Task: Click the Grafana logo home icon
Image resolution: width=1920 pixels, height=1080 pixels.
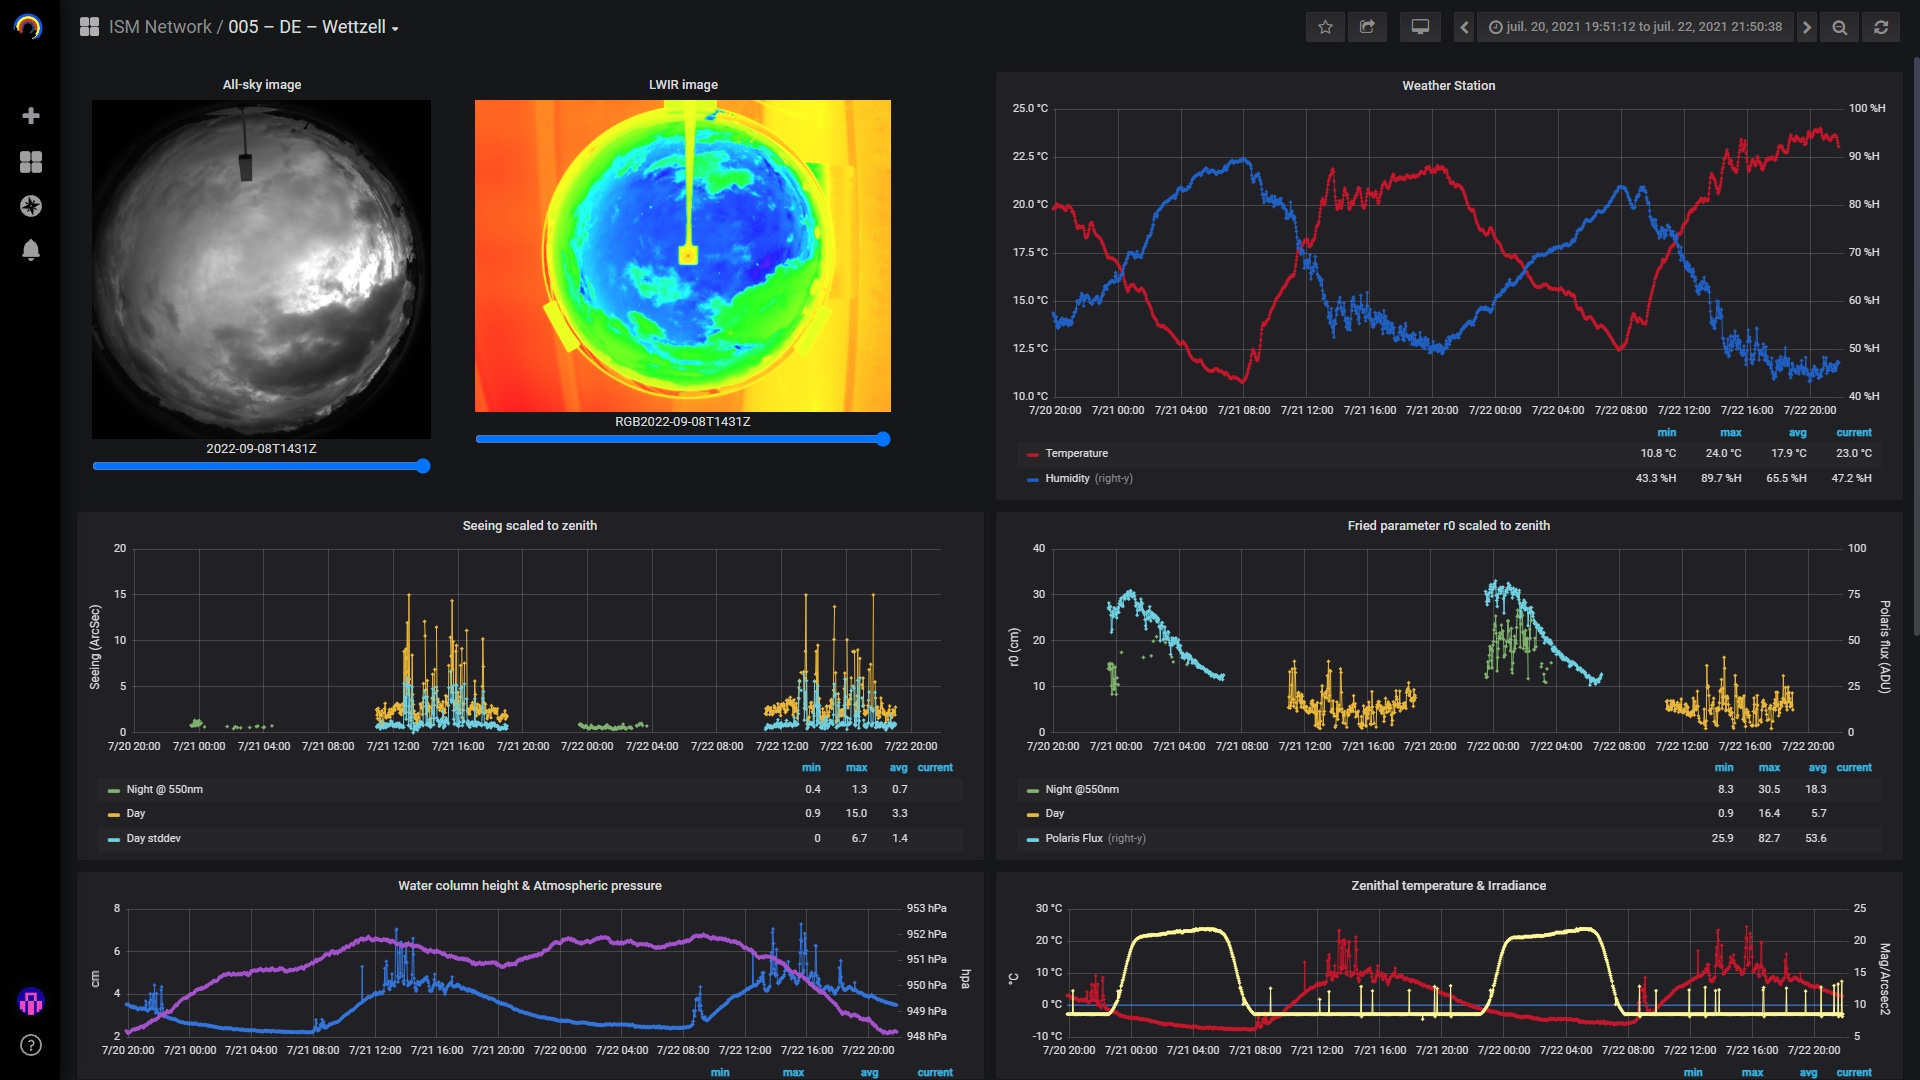Action: (29, 27)
